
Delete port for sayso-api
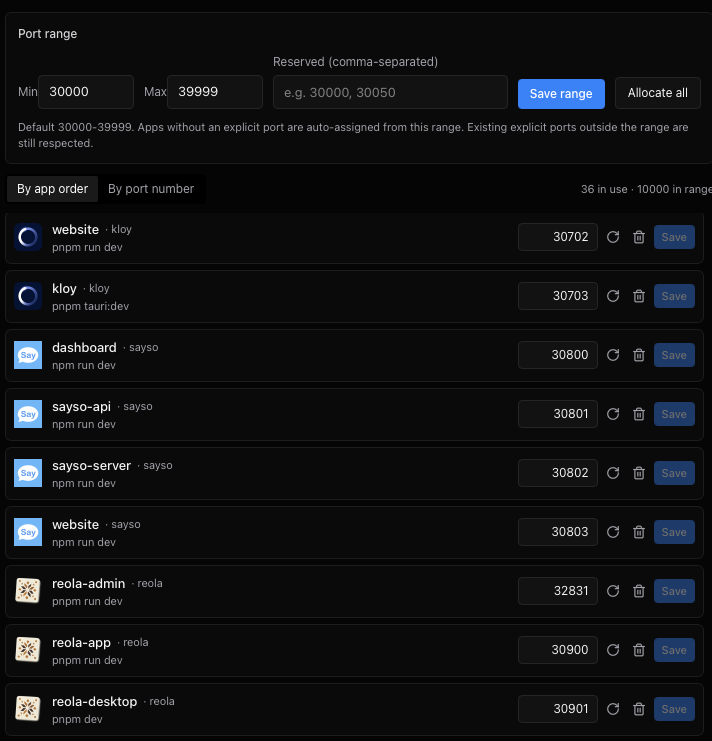pyautogui.click(x=639, y=414)
